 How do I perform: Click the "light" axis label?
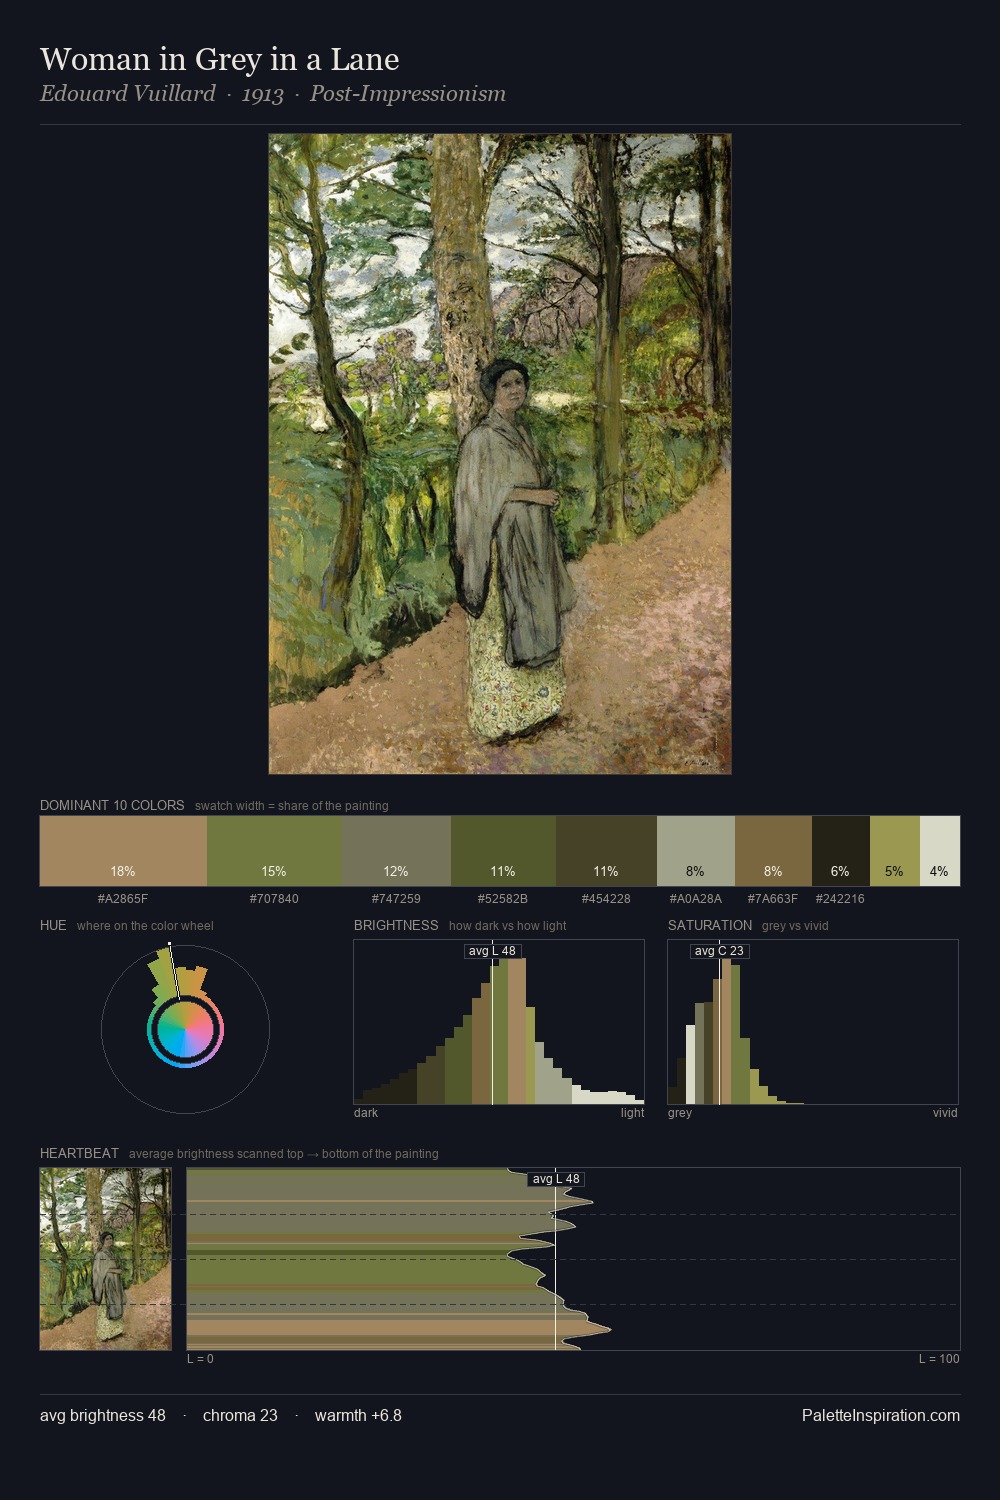633,1113
